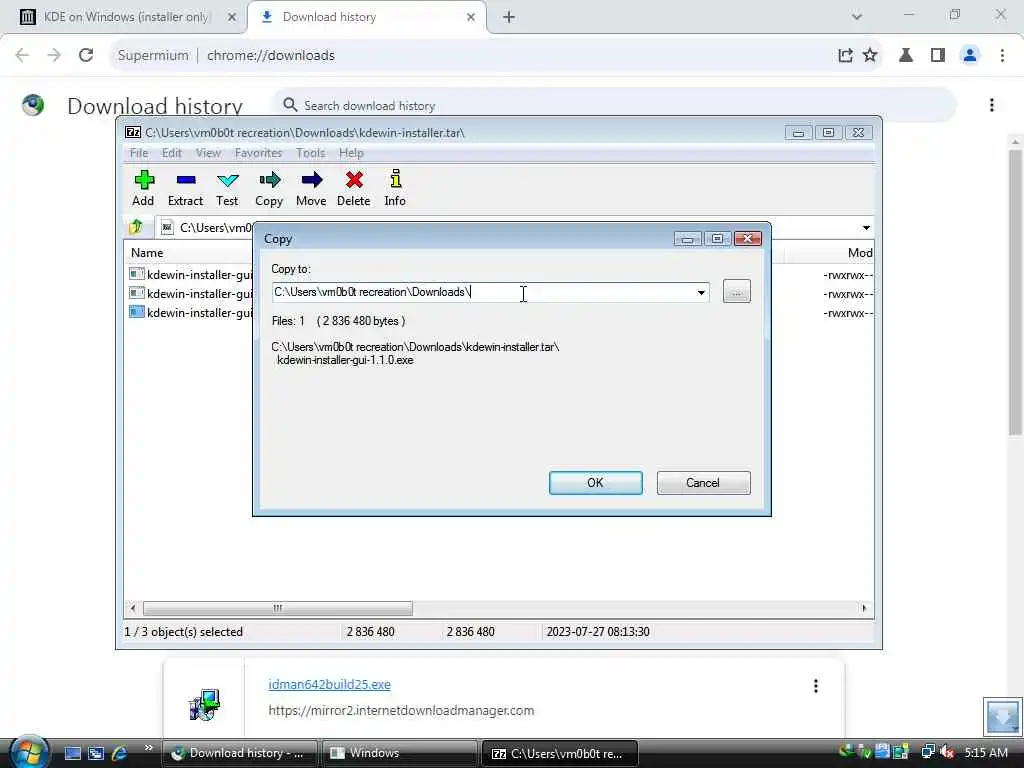Open the browse folder button in Copy dialog
Screen dimensions: 1024x768
(x=737, y=292)
